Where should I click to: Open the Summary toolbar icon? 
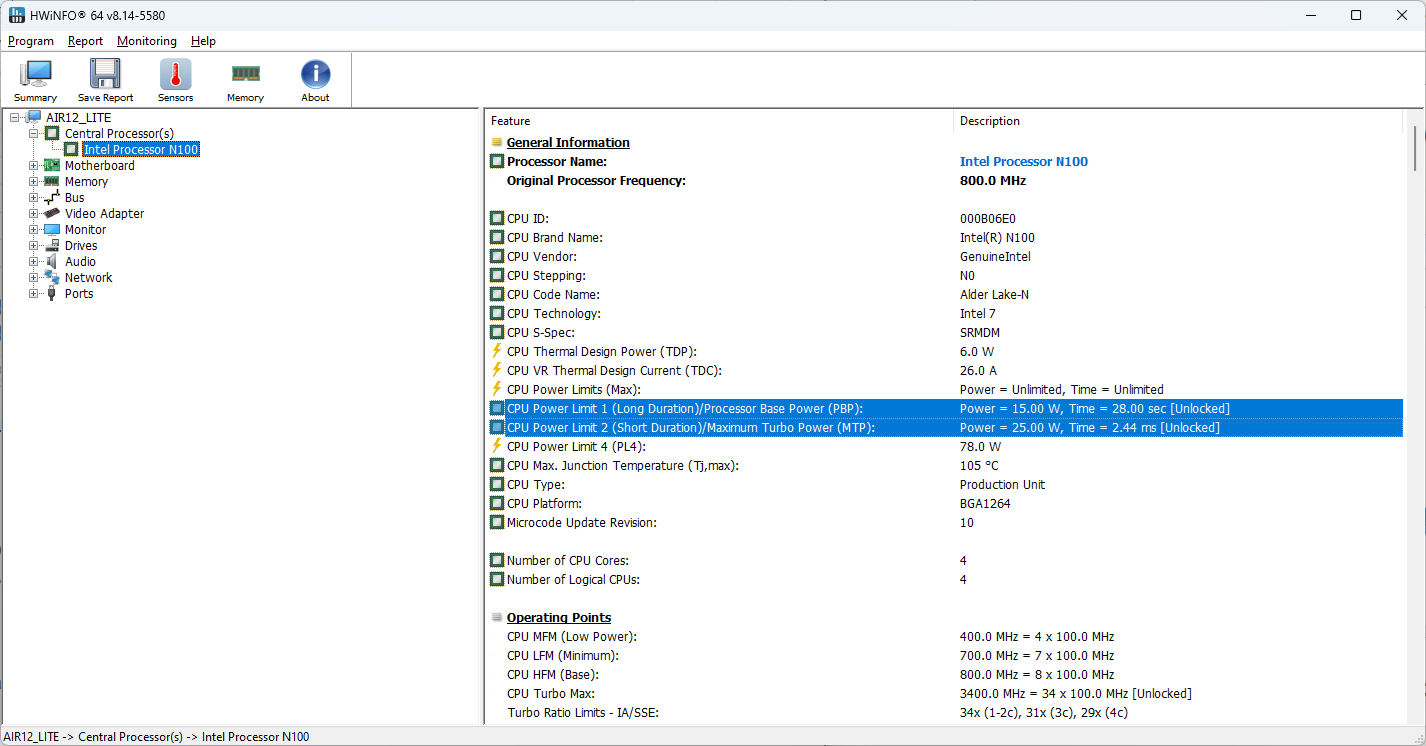[36, 75]
